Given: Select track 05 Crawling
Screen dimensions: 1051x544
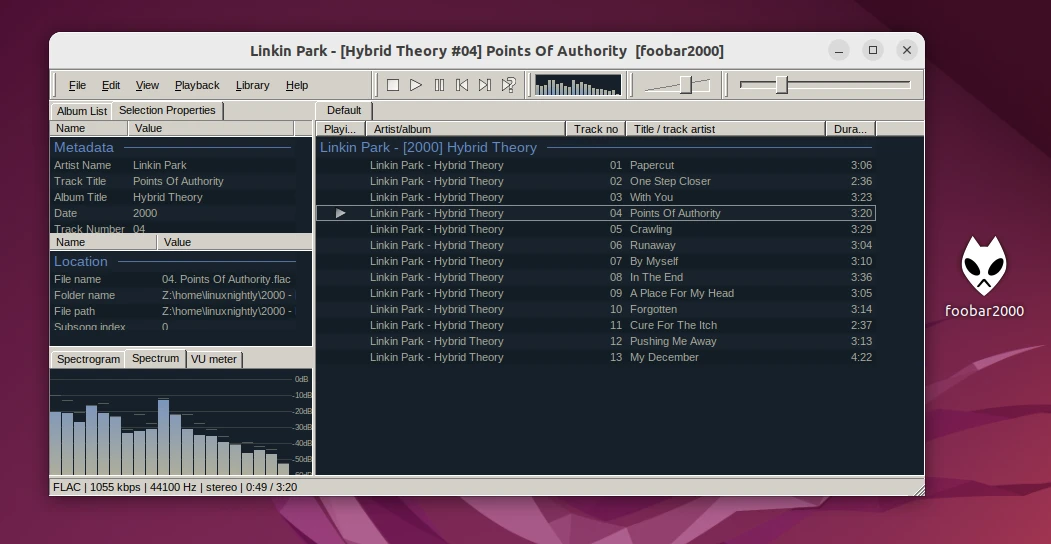Looking at the screenshot, I should tap(595, 229).
